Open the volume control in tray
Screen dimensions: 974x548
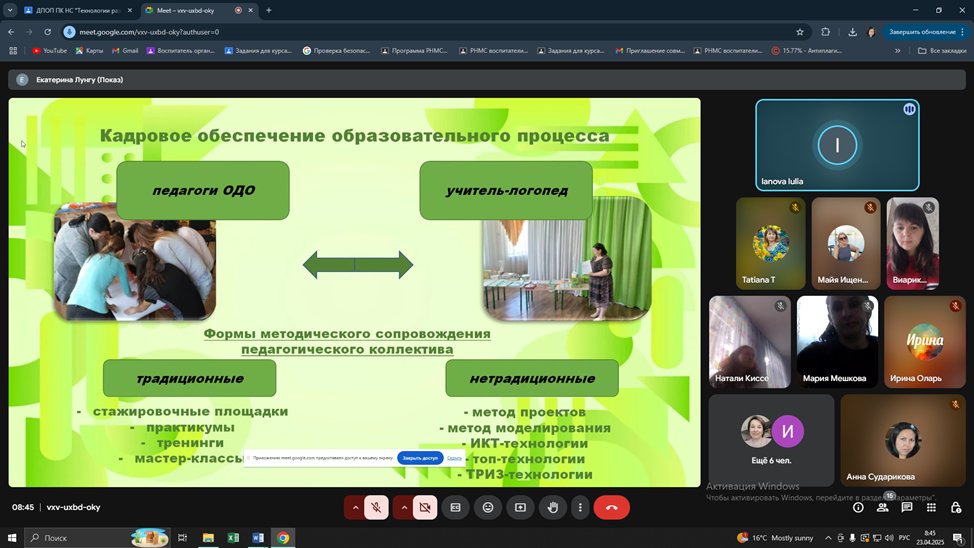pyautogui.click(x=889, y=538)
